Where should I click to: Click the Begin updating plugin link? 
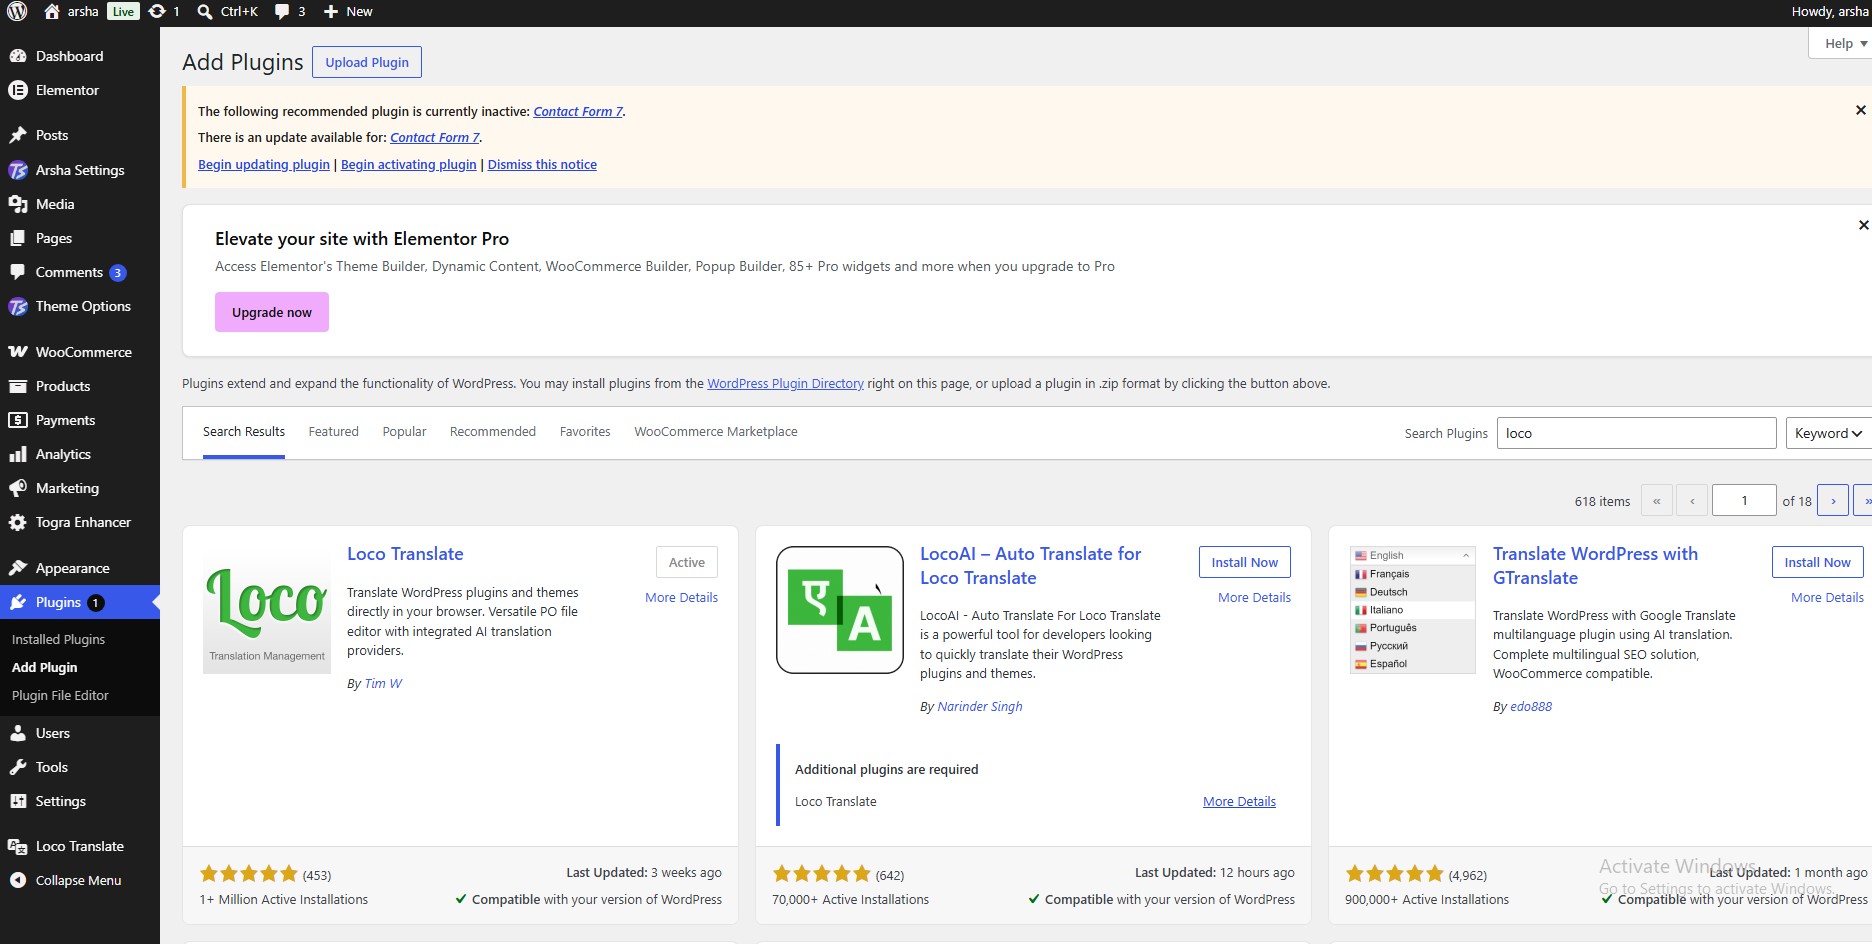[x=264, y=165]
